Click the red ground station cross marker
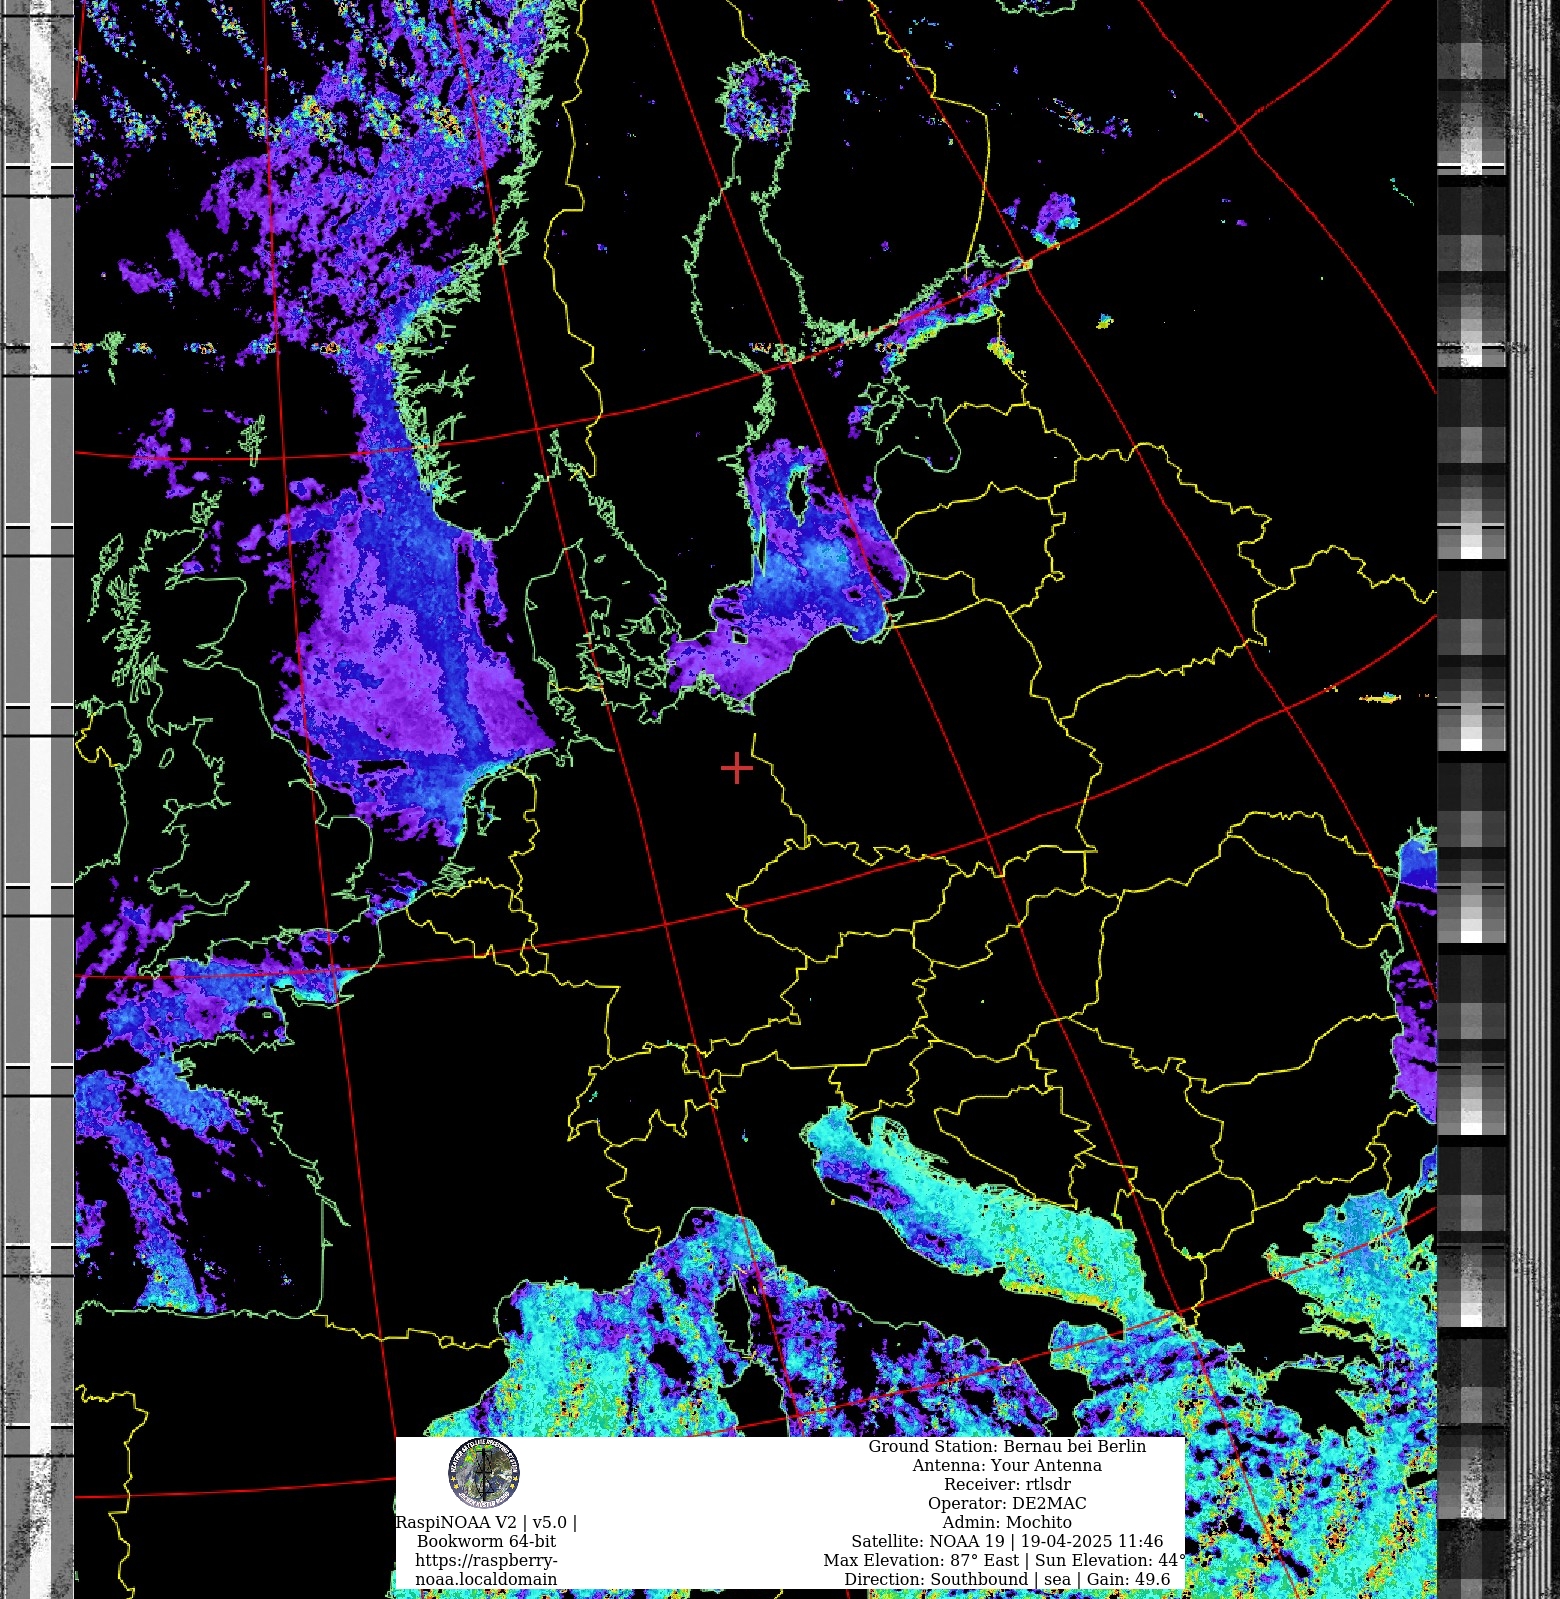Screen dimensions: 1560x1599 tap(736, 768)
